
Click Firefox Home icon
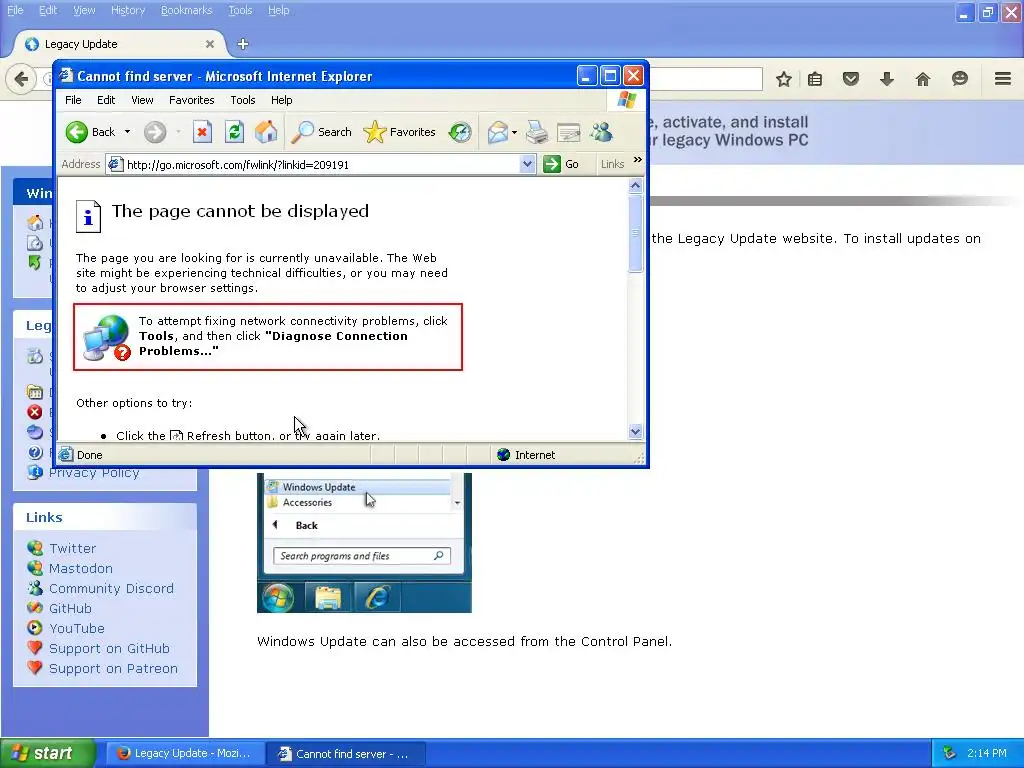[x=922, y=79]
